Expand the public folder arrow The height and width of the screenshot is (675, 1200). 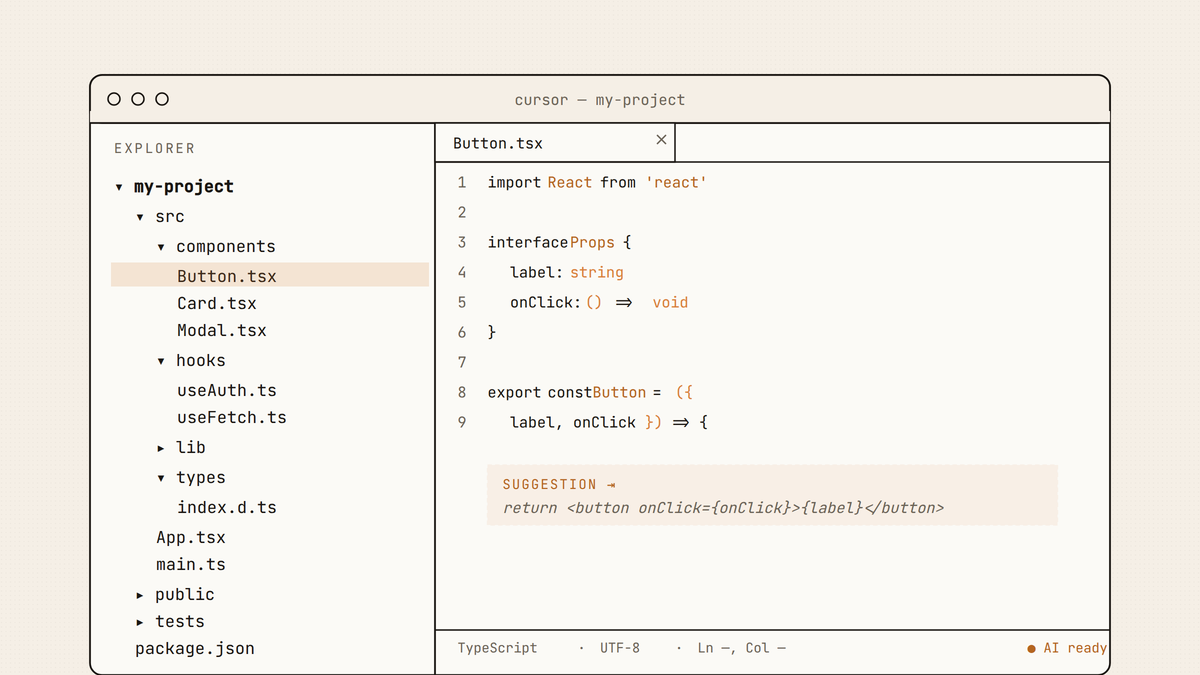(140, 595)
